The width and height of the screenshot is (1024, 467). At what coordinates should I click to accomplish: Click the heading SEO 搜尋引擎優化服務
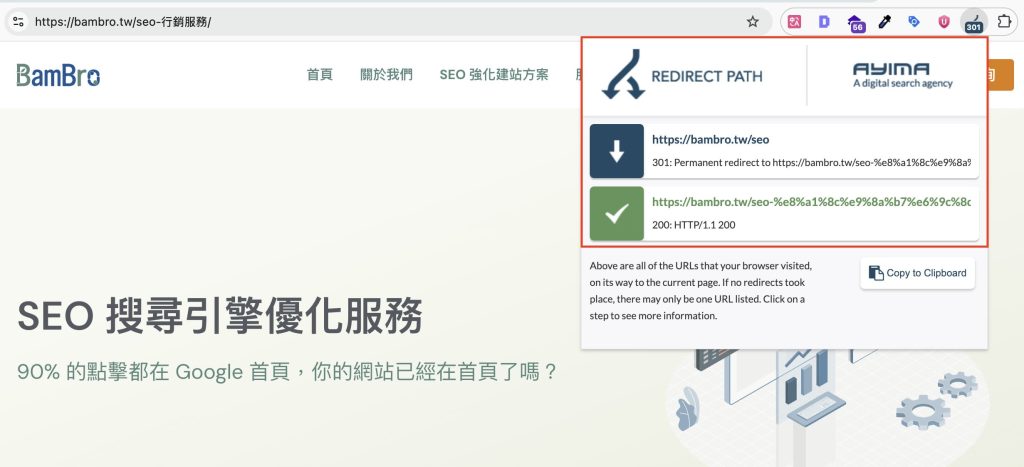pyautogui.click(x=220, y=317)
